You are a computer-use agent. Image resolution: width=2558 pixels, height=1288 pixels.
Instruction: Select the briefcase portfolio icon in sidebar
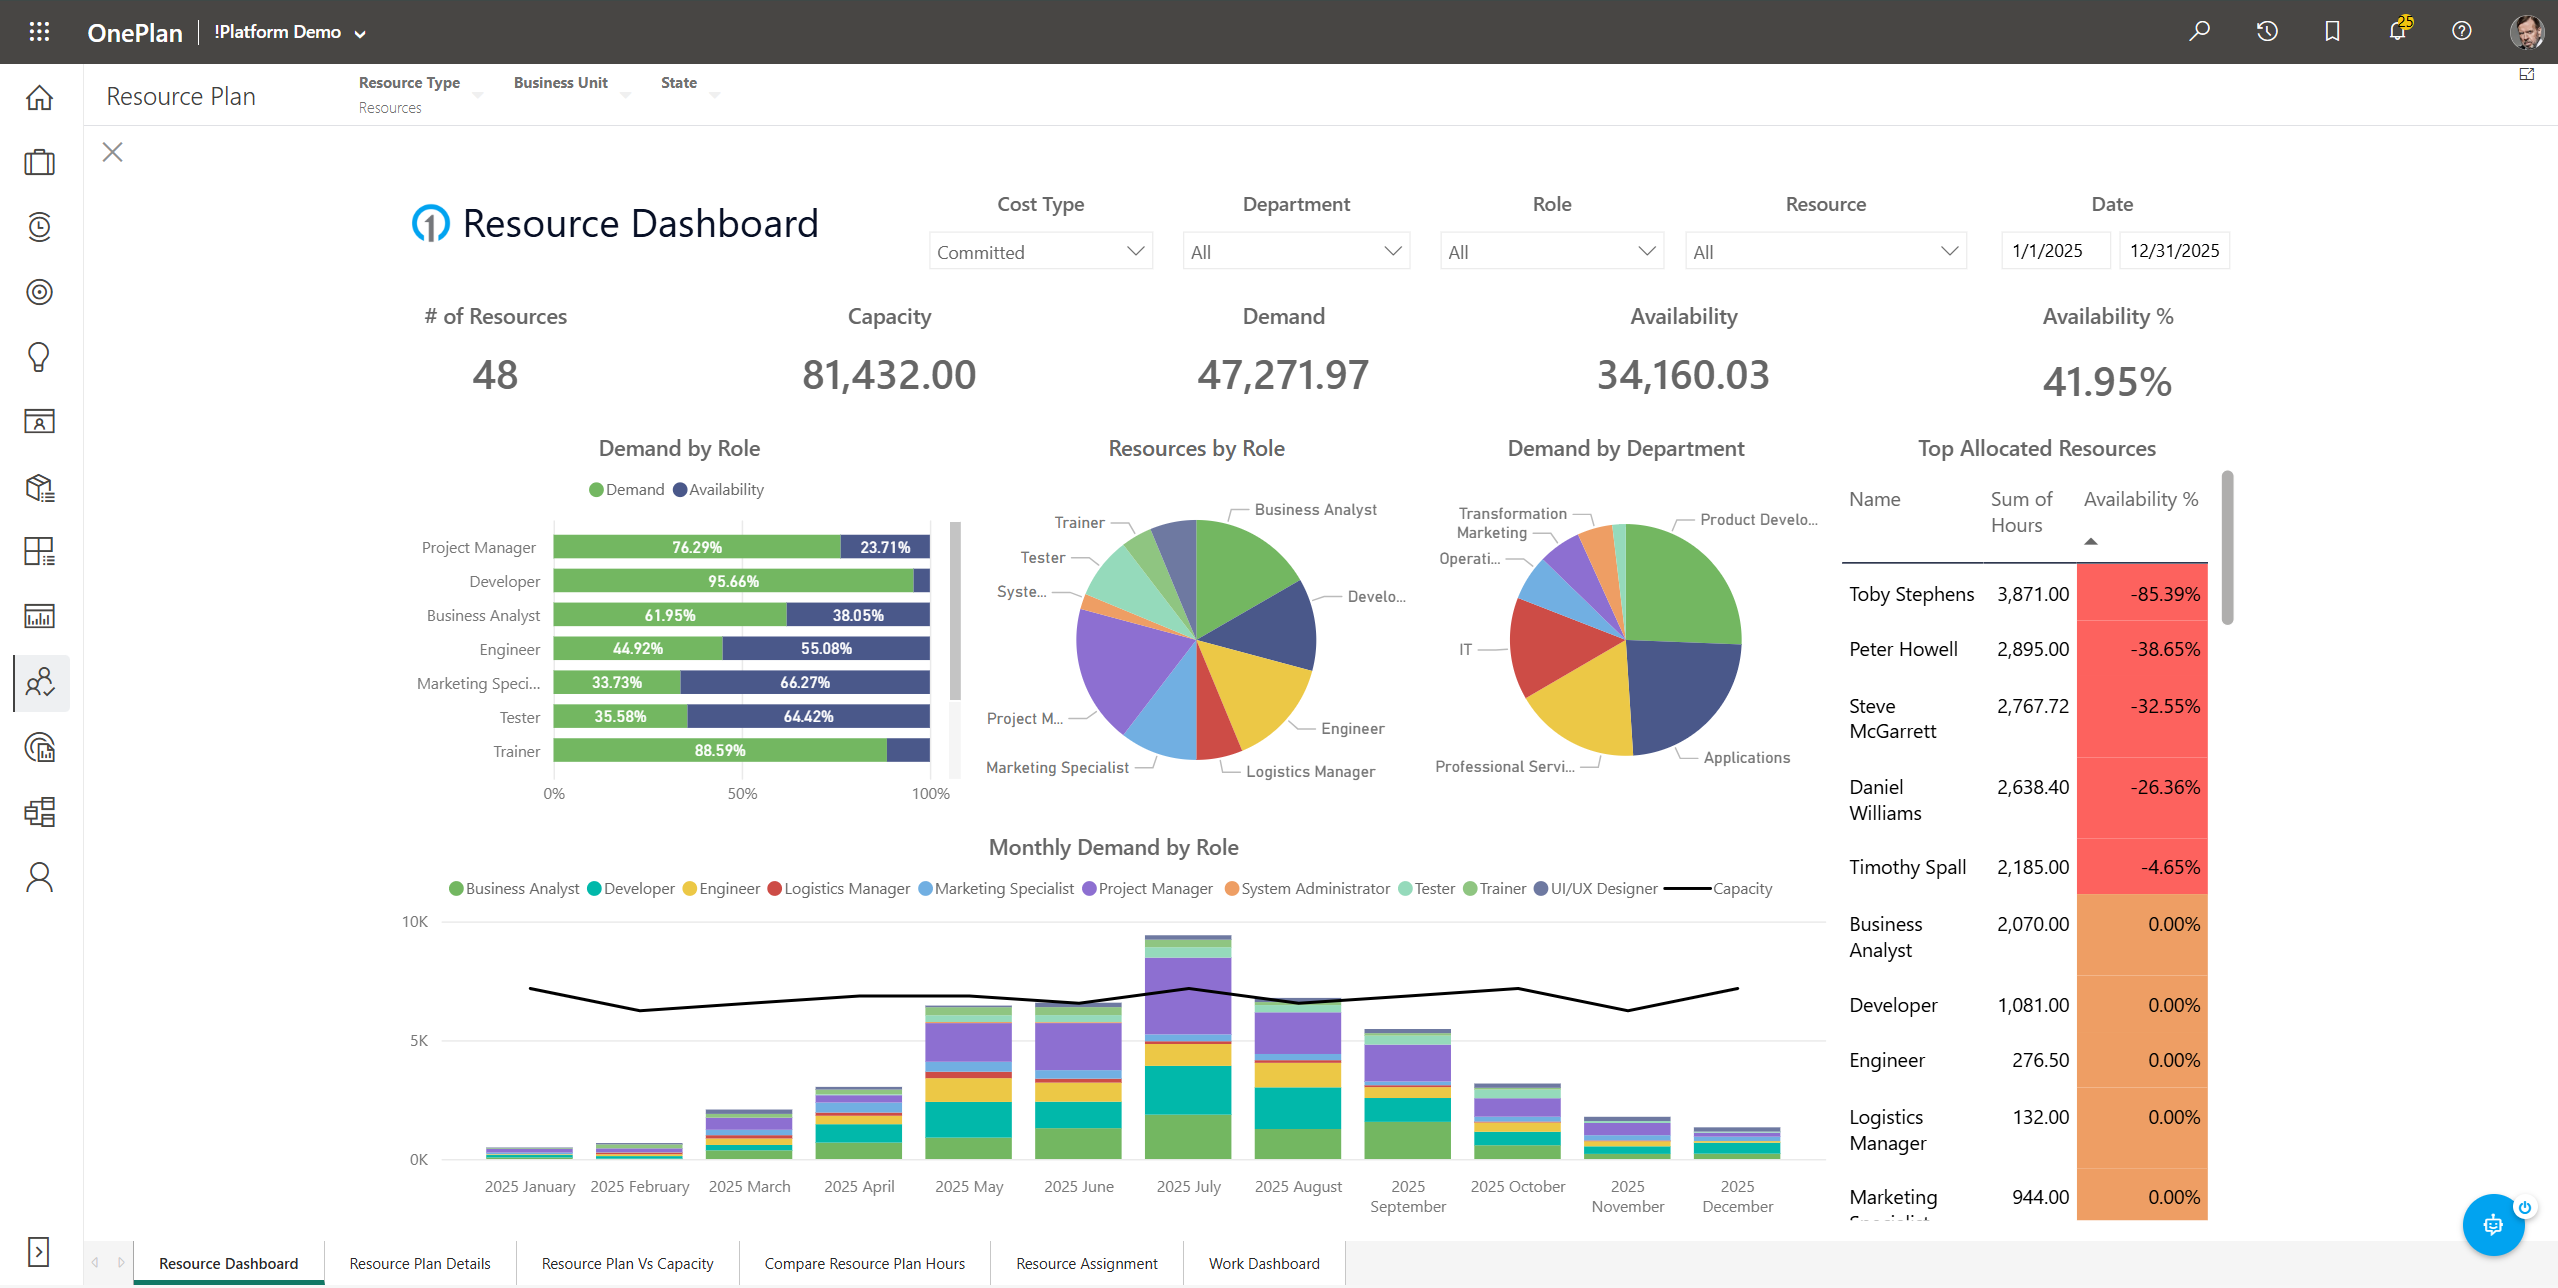39,162
